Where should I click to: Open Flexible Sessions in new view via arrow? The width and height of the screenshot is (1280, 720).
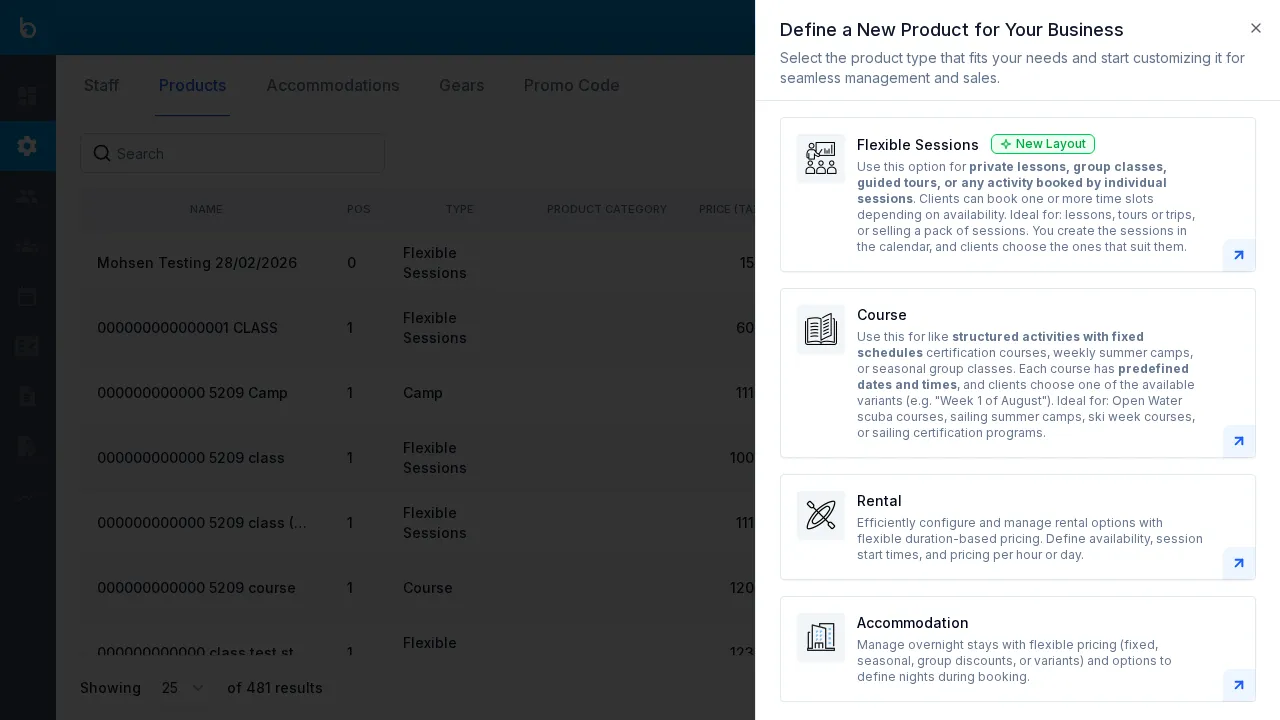click(1238, 255)
